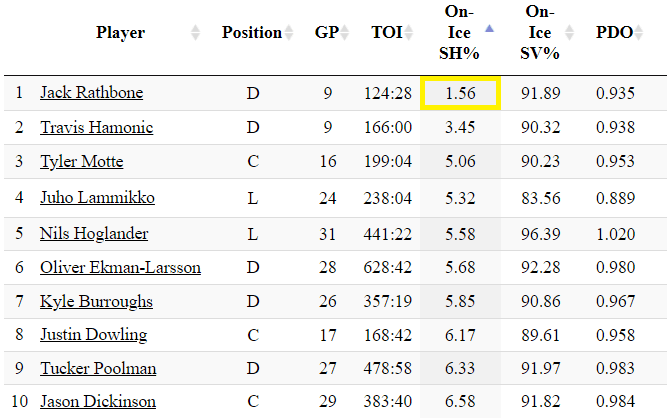667x418 pixels.
Task: View Kyle Burroughs profile
Action: click(x=96, y=301)
